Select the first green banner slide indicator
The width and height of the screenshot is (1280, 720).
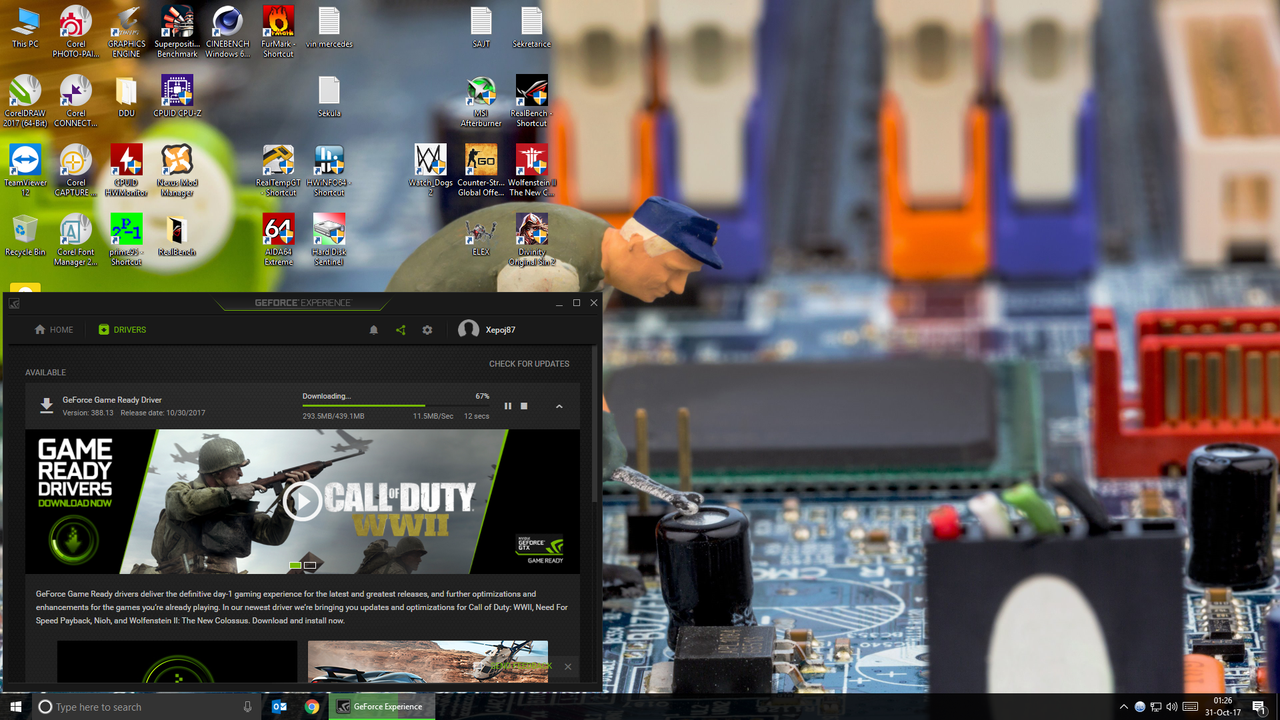(295, 566)
